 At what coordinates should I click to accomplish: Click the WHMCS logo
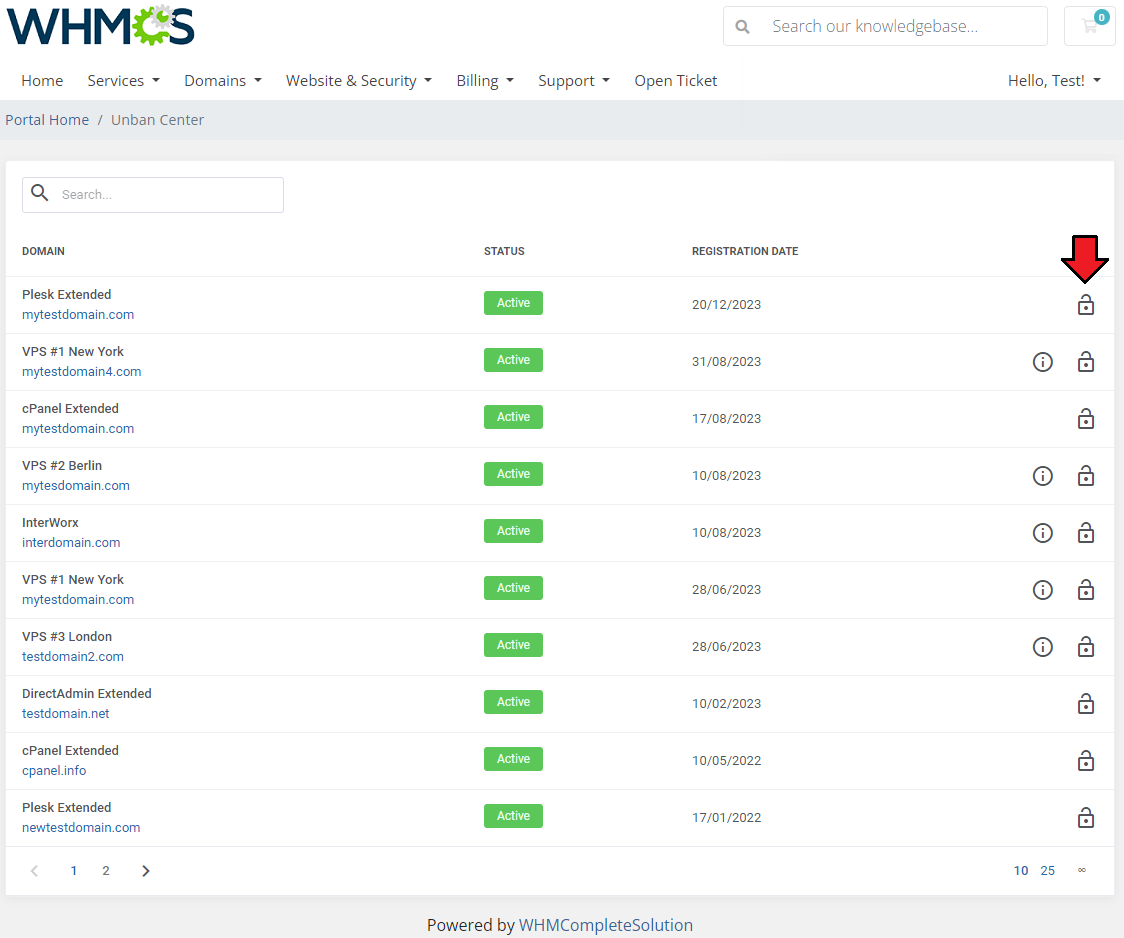[100, 26]
